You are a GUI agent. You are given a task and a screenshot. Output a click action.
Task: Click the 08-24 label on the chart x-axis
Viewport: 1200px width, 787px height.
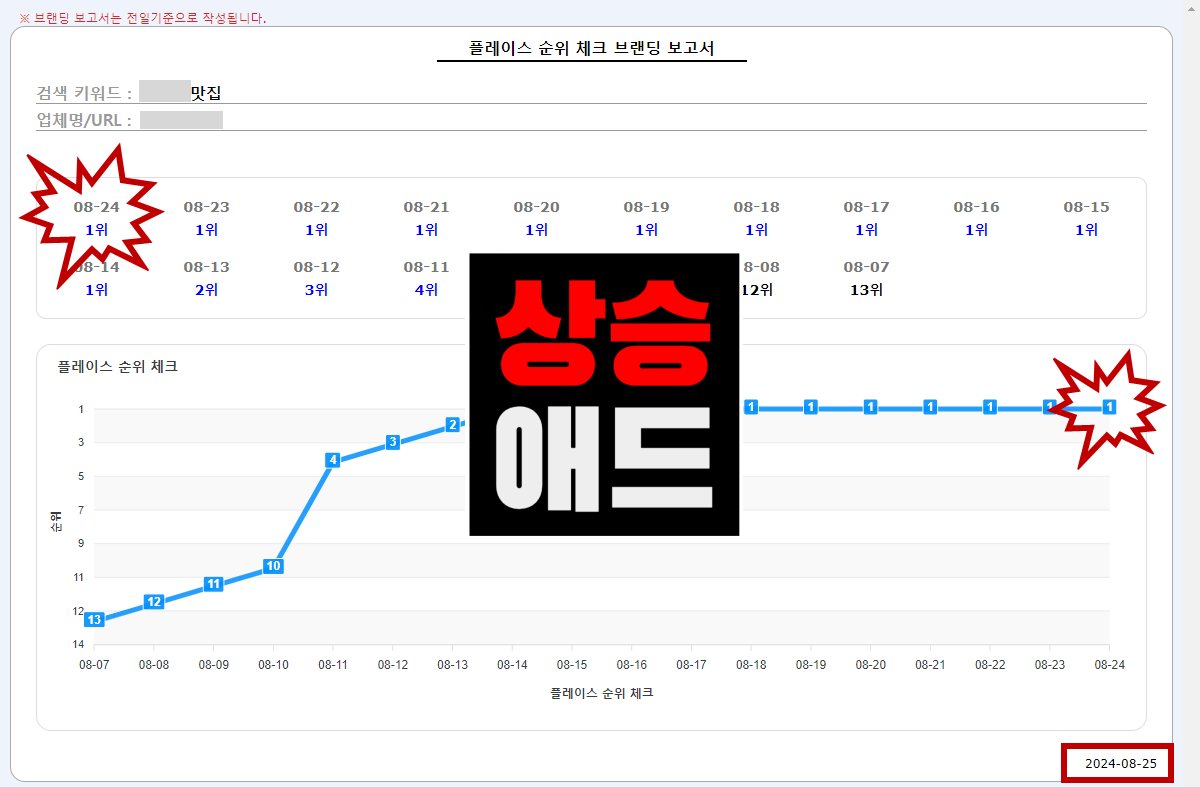(x=1109, y=665)
